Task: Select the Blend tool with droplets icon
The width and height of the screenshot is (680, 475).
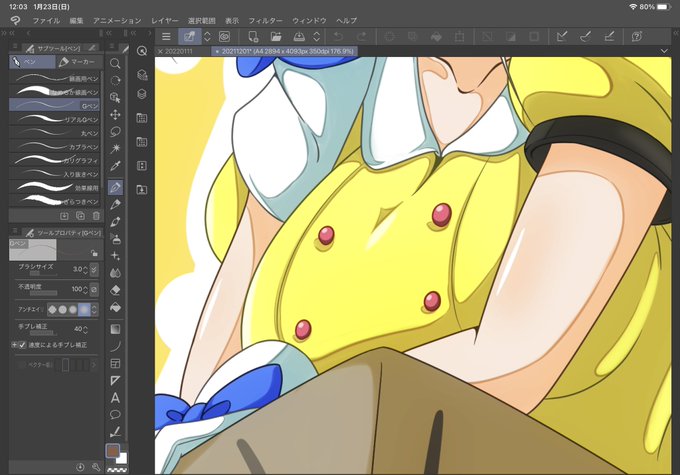Action: pos(115,273)
